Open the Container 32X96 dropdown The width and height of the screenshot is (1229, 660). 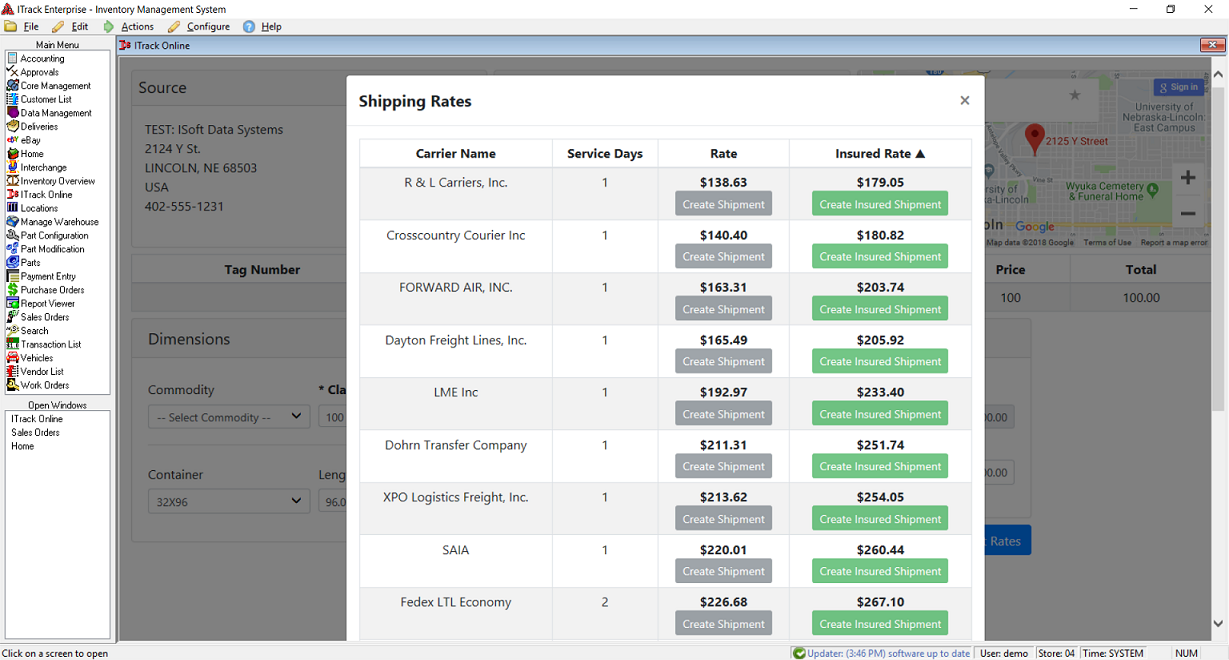(228, 501)
